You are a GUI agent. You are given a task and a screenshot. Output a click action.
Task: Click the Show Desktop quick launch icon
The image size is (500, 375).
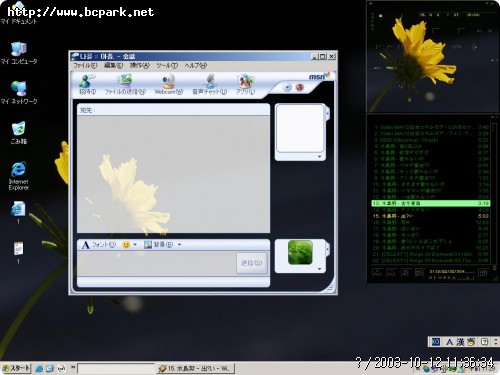[x=50, y=368]
